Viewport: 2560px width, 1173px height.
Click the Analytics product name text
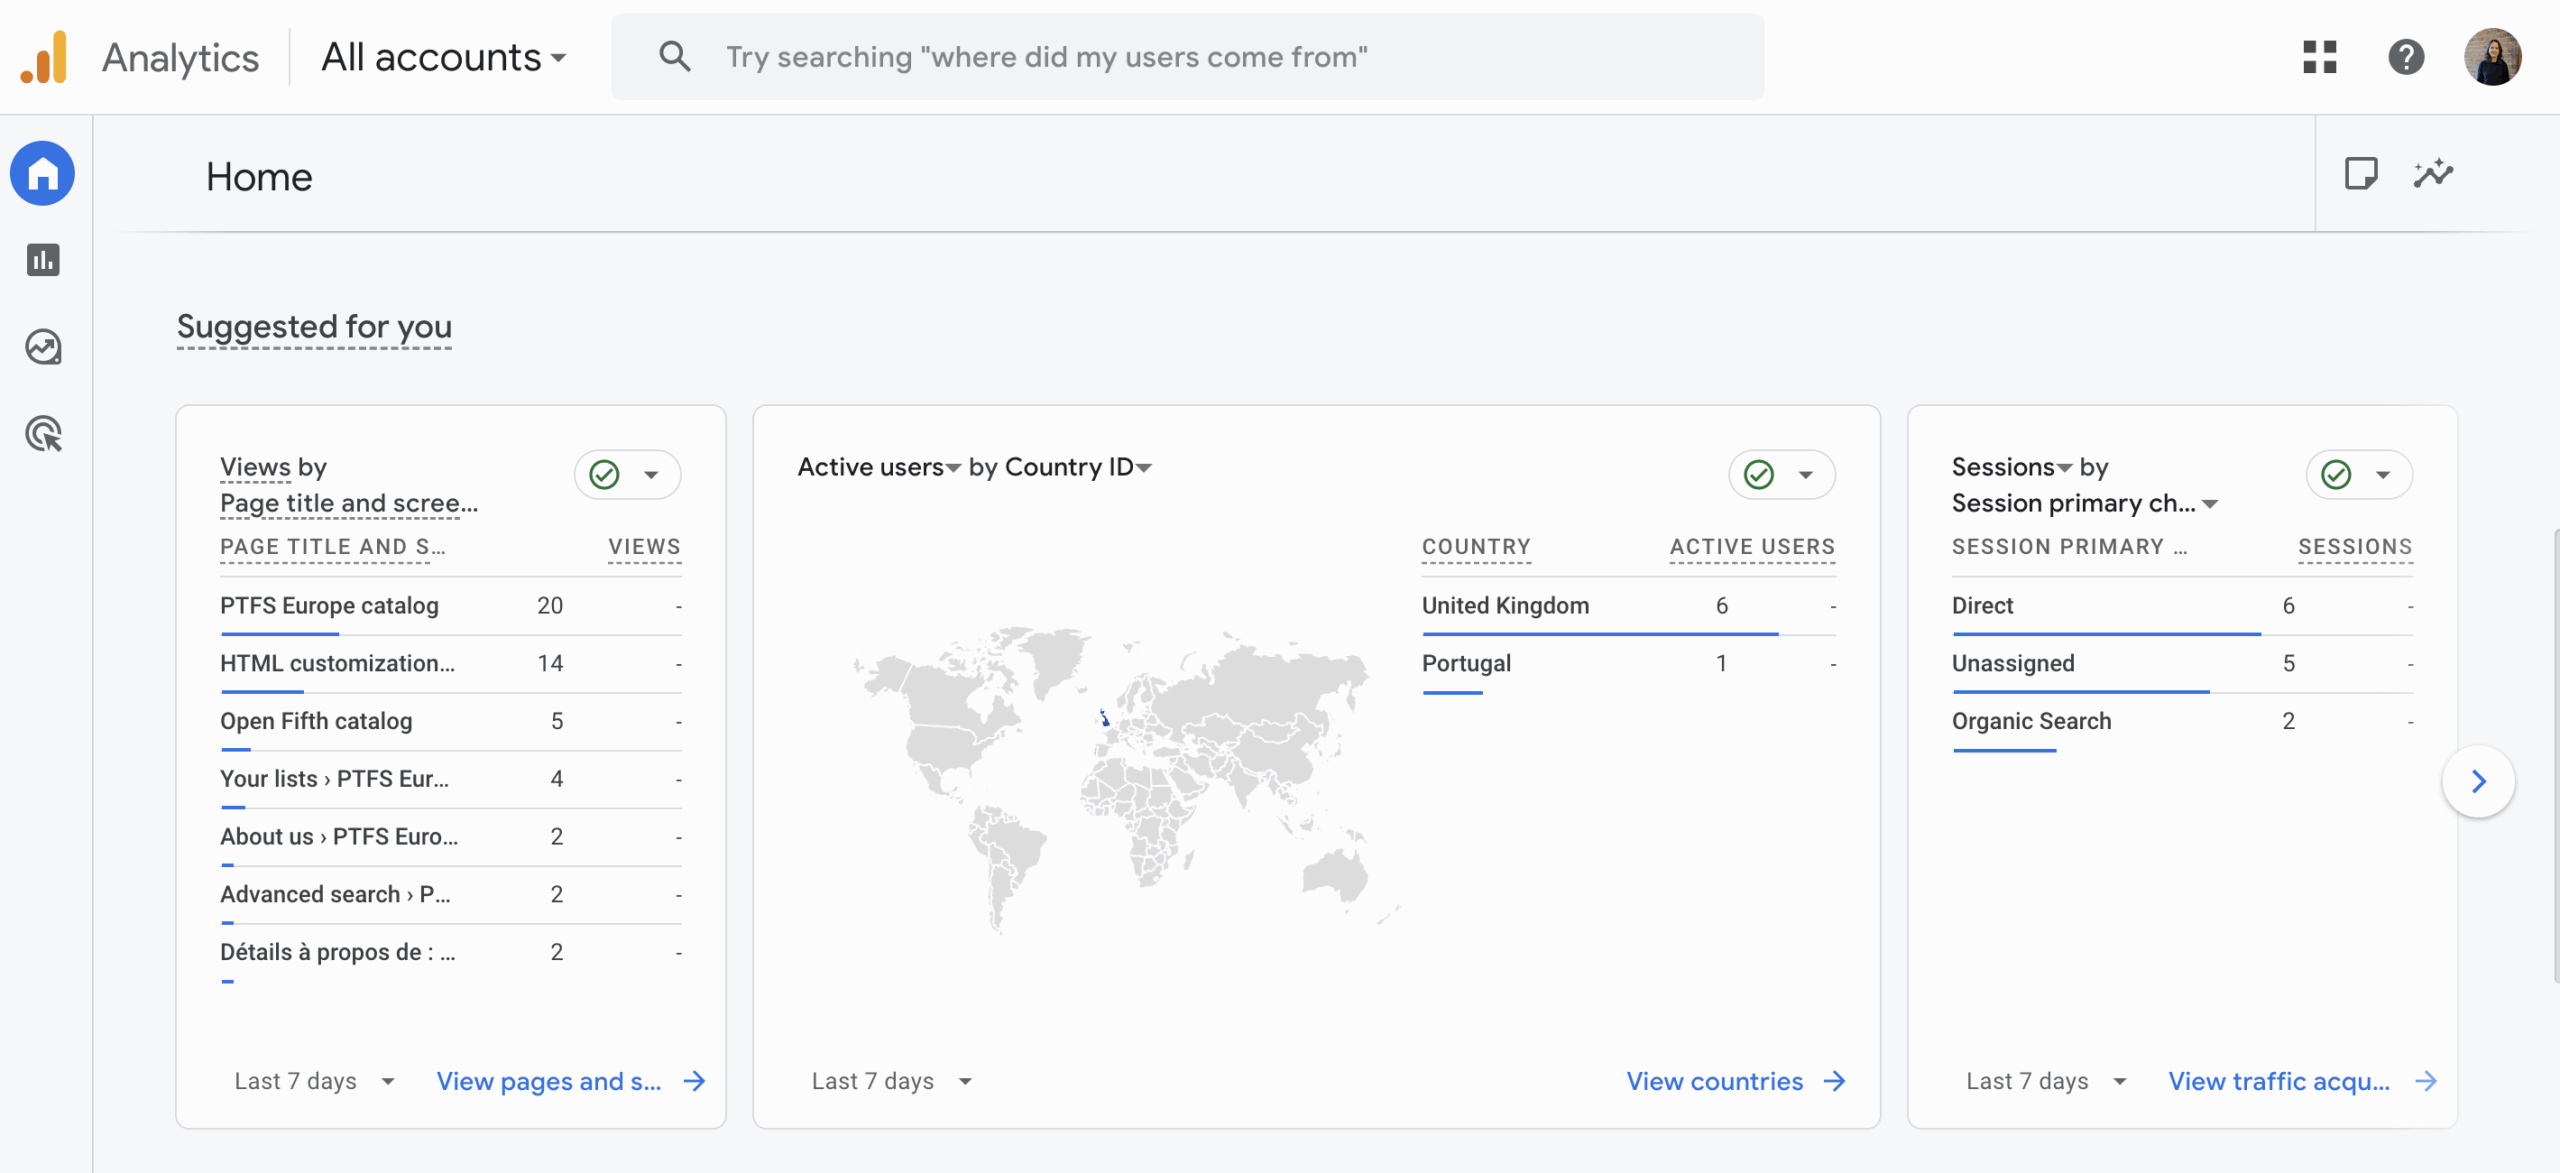[180, 58]
